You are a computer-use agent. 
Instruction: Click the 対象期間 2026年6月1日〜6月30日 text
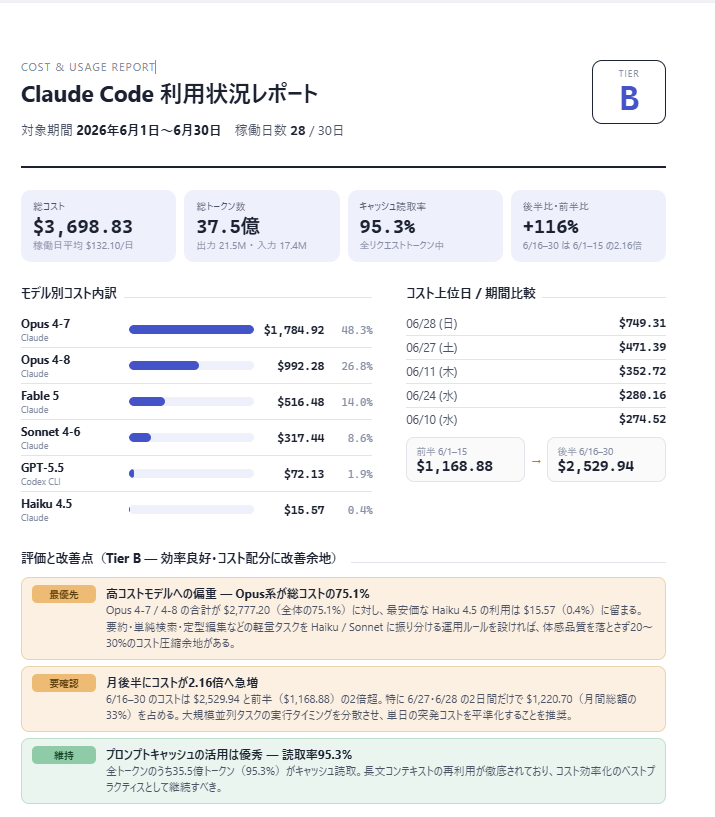pos(121,130)
